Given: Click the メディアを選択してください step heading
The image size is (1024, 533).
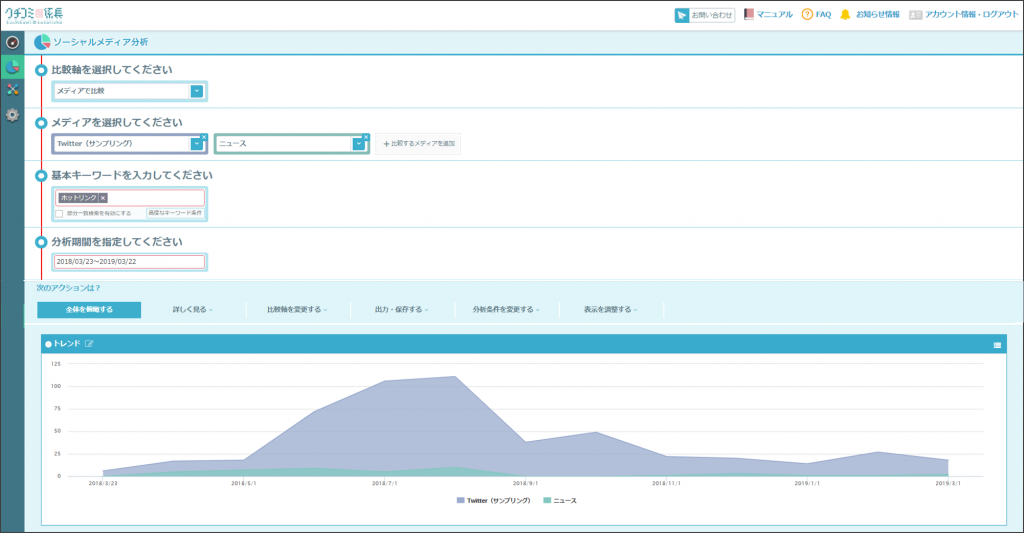Looking at the screenshot, I should (117, 123).
